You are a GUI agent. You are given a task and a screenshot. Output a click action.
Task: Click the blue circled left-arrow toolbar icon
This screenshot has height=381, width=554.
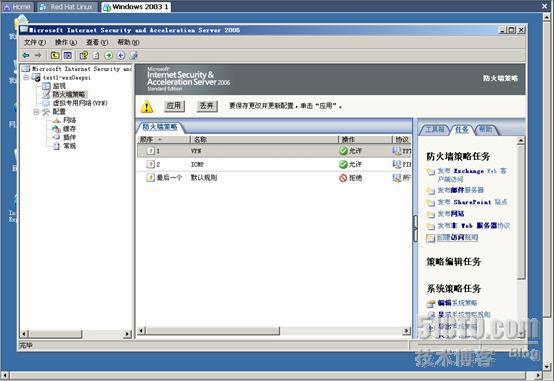(x=121, y=55)
